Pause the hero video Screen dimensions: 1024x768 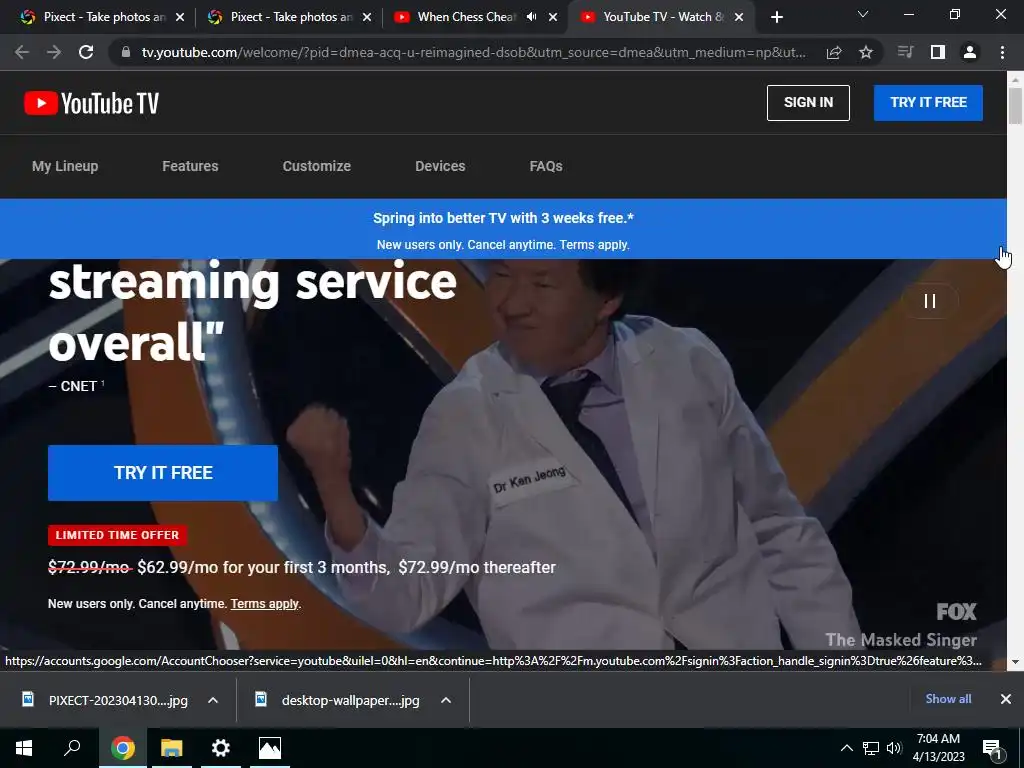click(x=930, y=301)
